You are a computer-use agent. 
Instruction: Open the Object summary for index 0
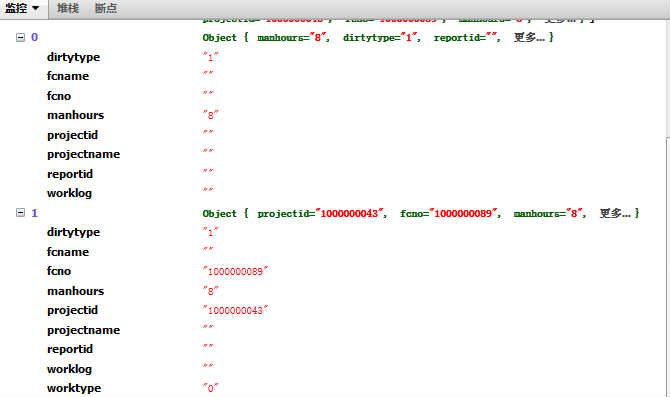pyautogui.click(x=378, y=38)
